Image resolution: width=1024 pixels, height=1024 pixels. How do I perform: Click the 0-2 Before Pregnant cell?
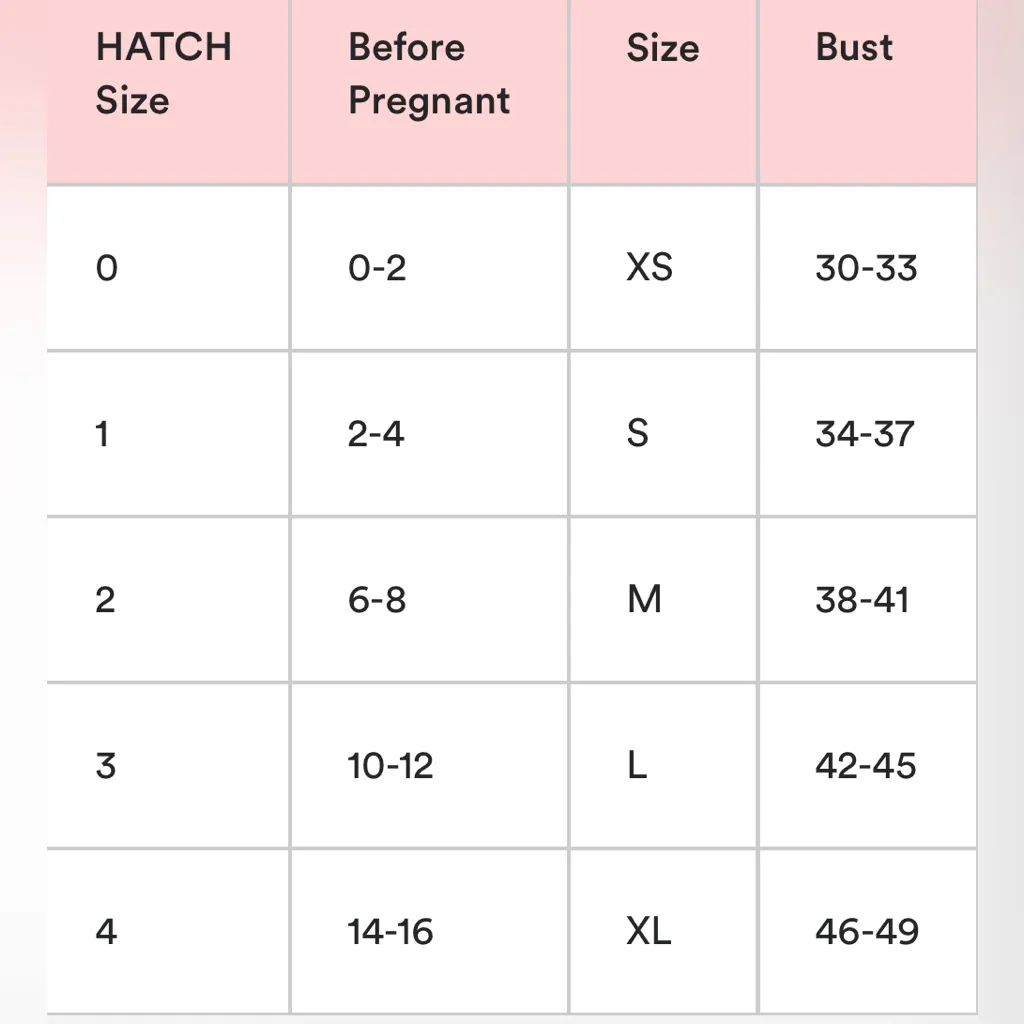click(377, 268)
